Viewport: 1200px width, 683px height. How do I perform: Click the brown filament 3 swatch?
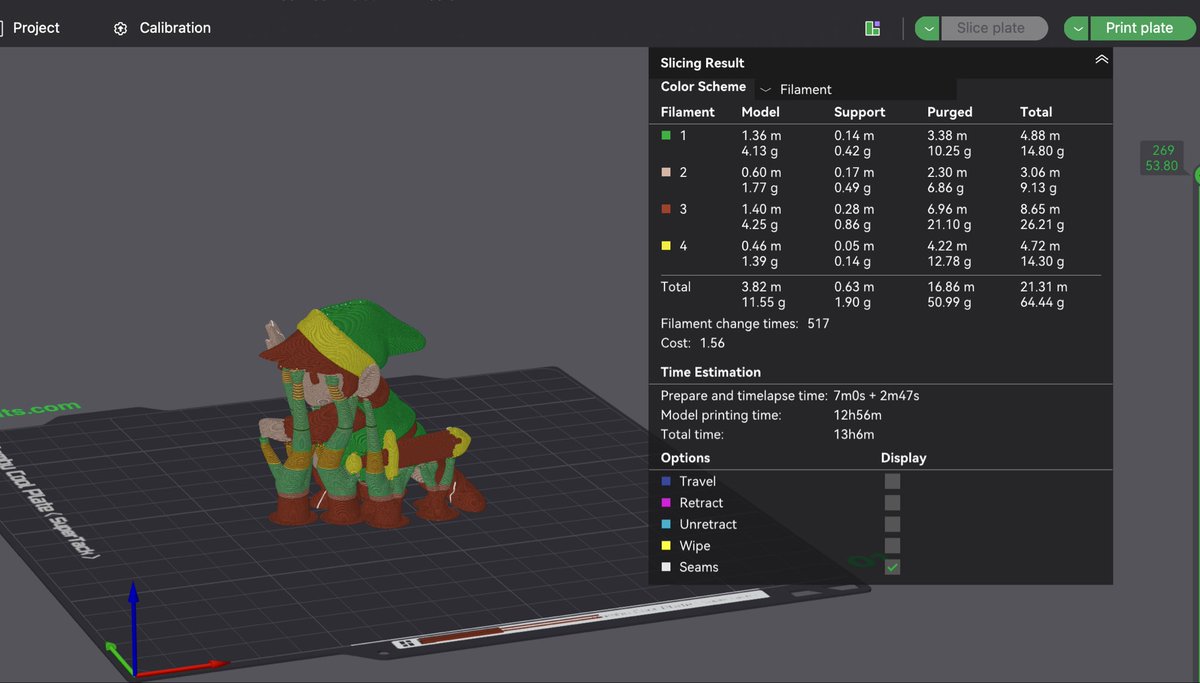(666, 209)
